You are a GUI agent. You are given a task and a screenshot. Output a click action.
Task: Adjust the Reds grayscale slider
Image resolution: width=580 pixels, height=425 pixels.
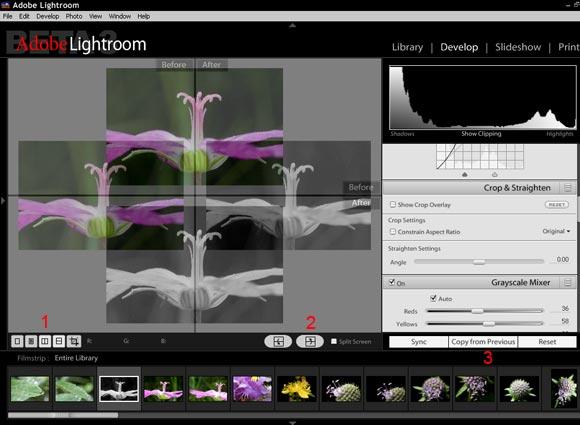click(x=485, y=311)
